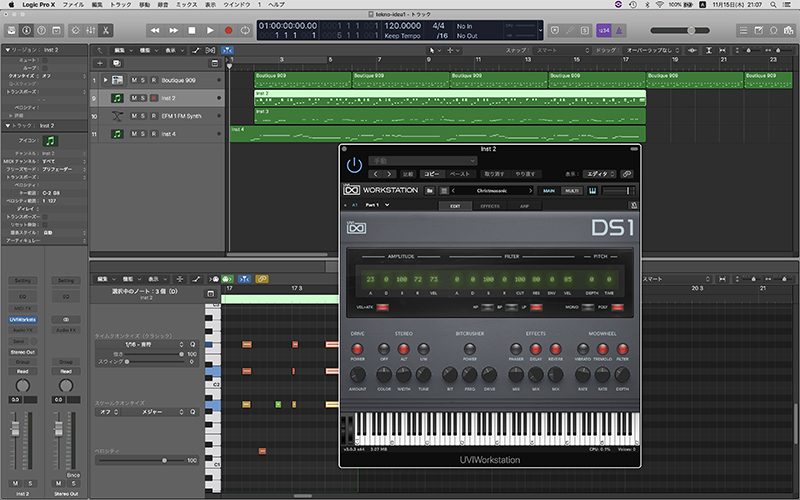Collapse the Region inspector disclosure triangle
The height and width of the screenshot is (500, 800).
point(8,50)
